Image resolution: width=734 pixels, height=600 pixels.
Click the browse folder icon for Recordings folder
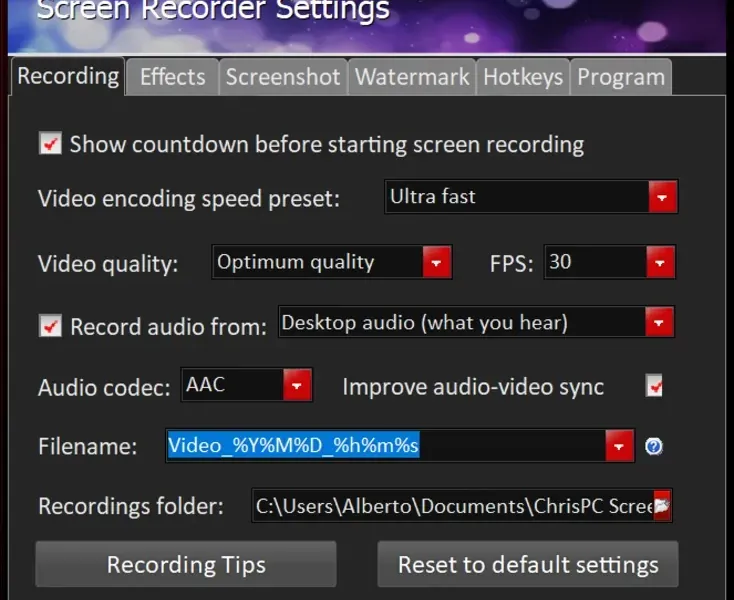click(662, 505)
